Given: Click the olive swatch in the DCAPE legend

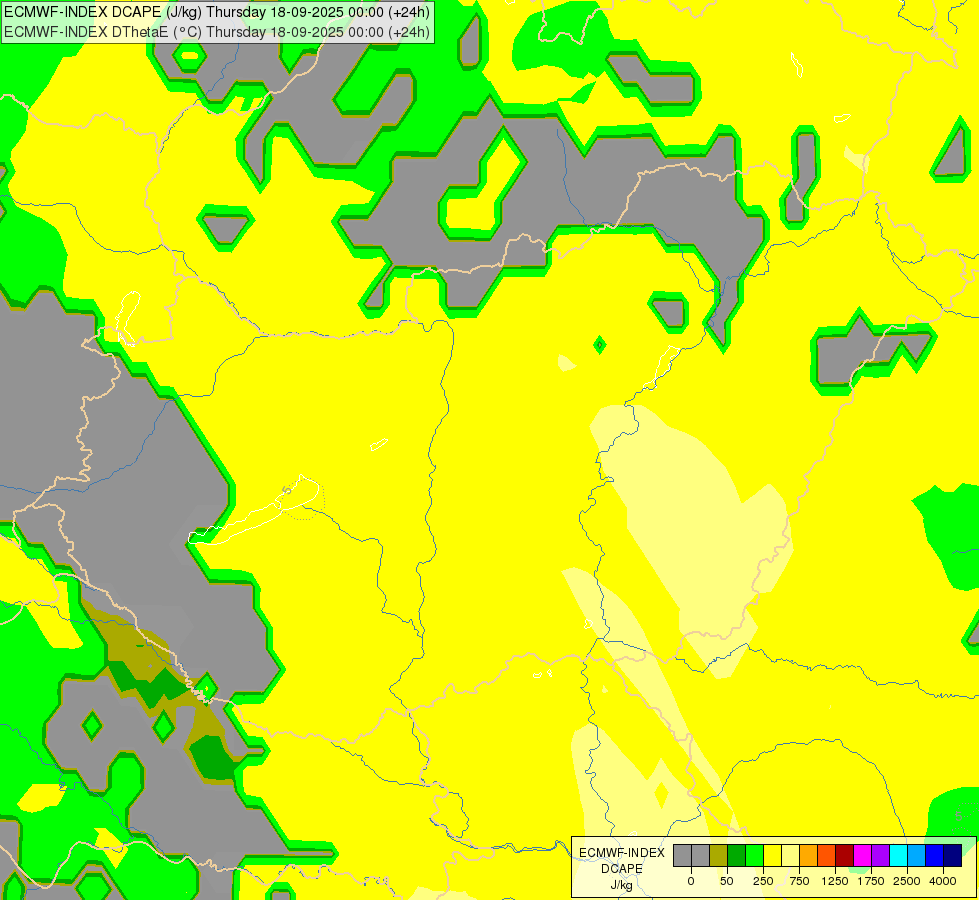Looking at the screenshot, I should pyautogui.click(x=719, y=855).
